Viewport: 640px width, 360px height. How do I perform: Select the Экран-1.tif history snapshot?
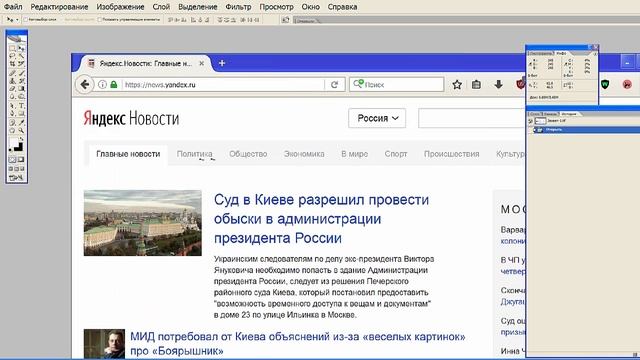click(x=587, y=121)
